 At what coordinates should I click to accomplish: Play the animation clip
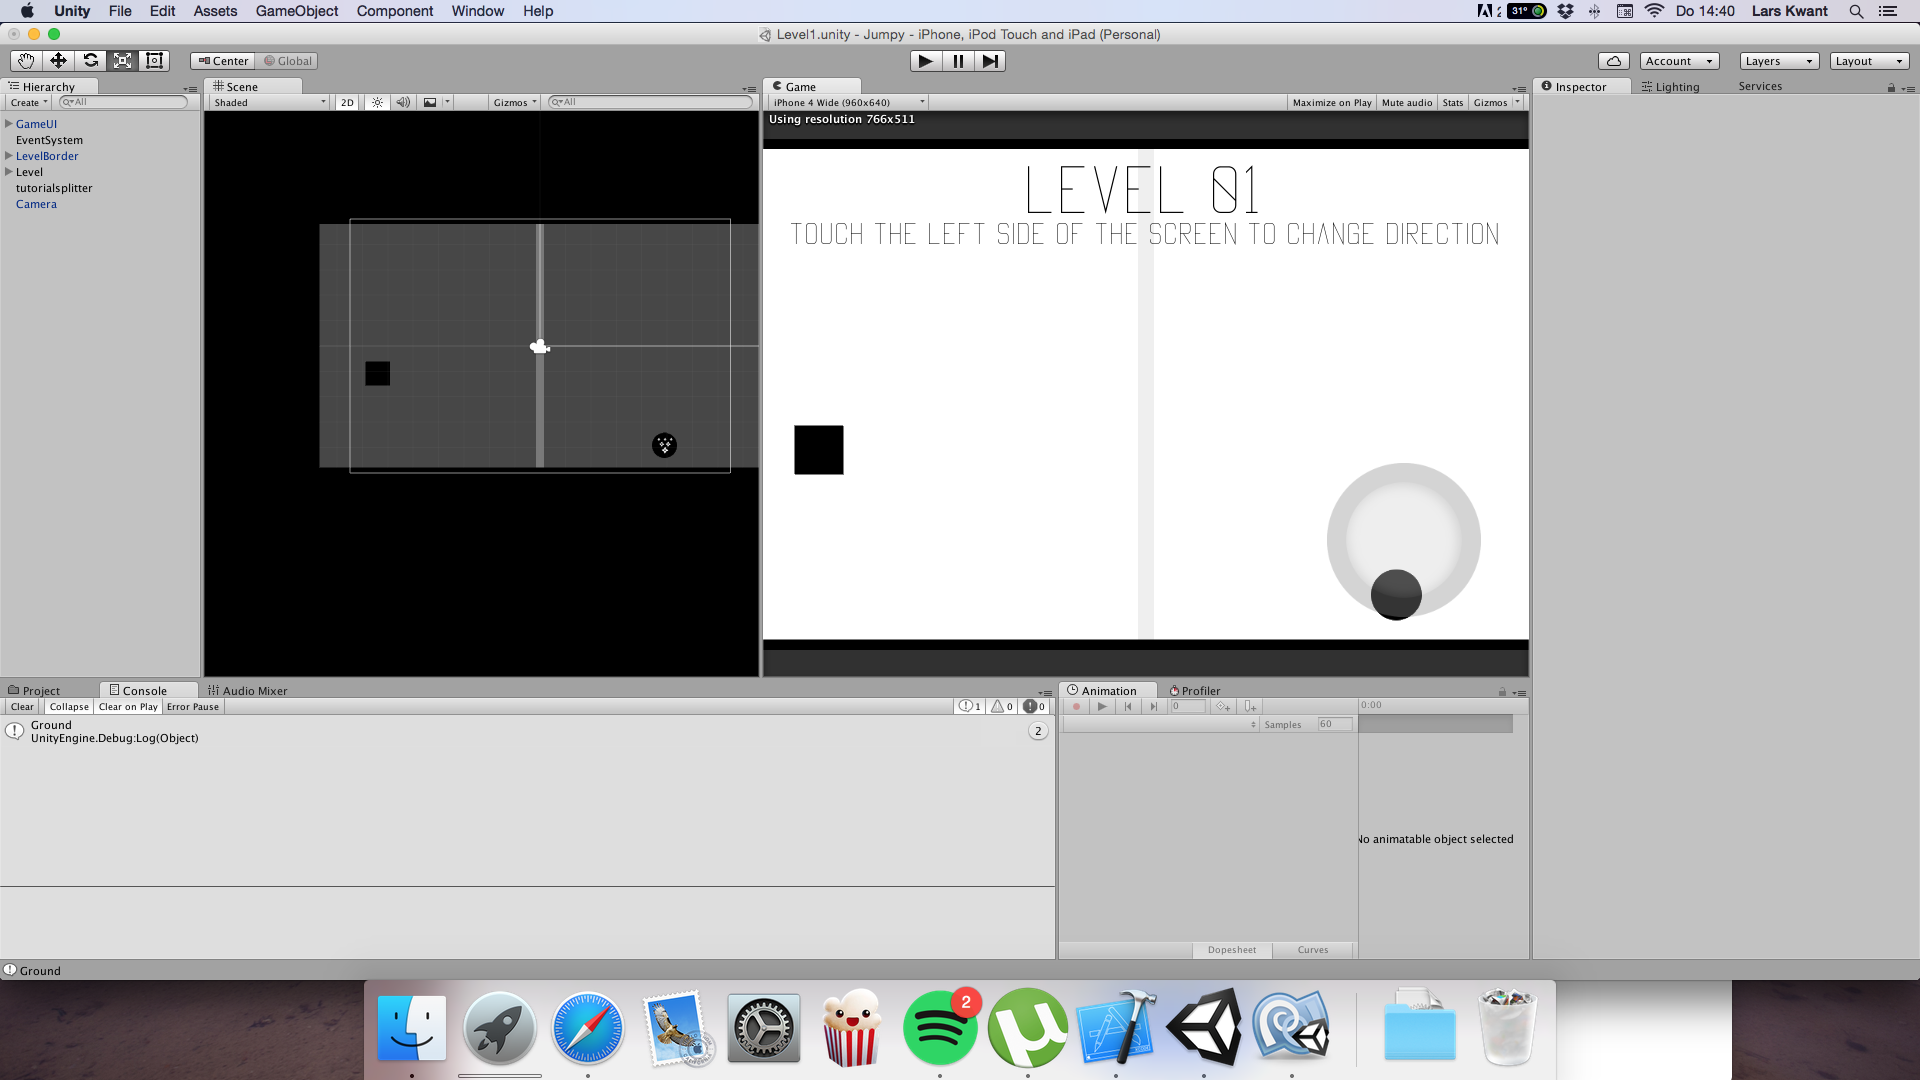click(x=1102, y=706)
